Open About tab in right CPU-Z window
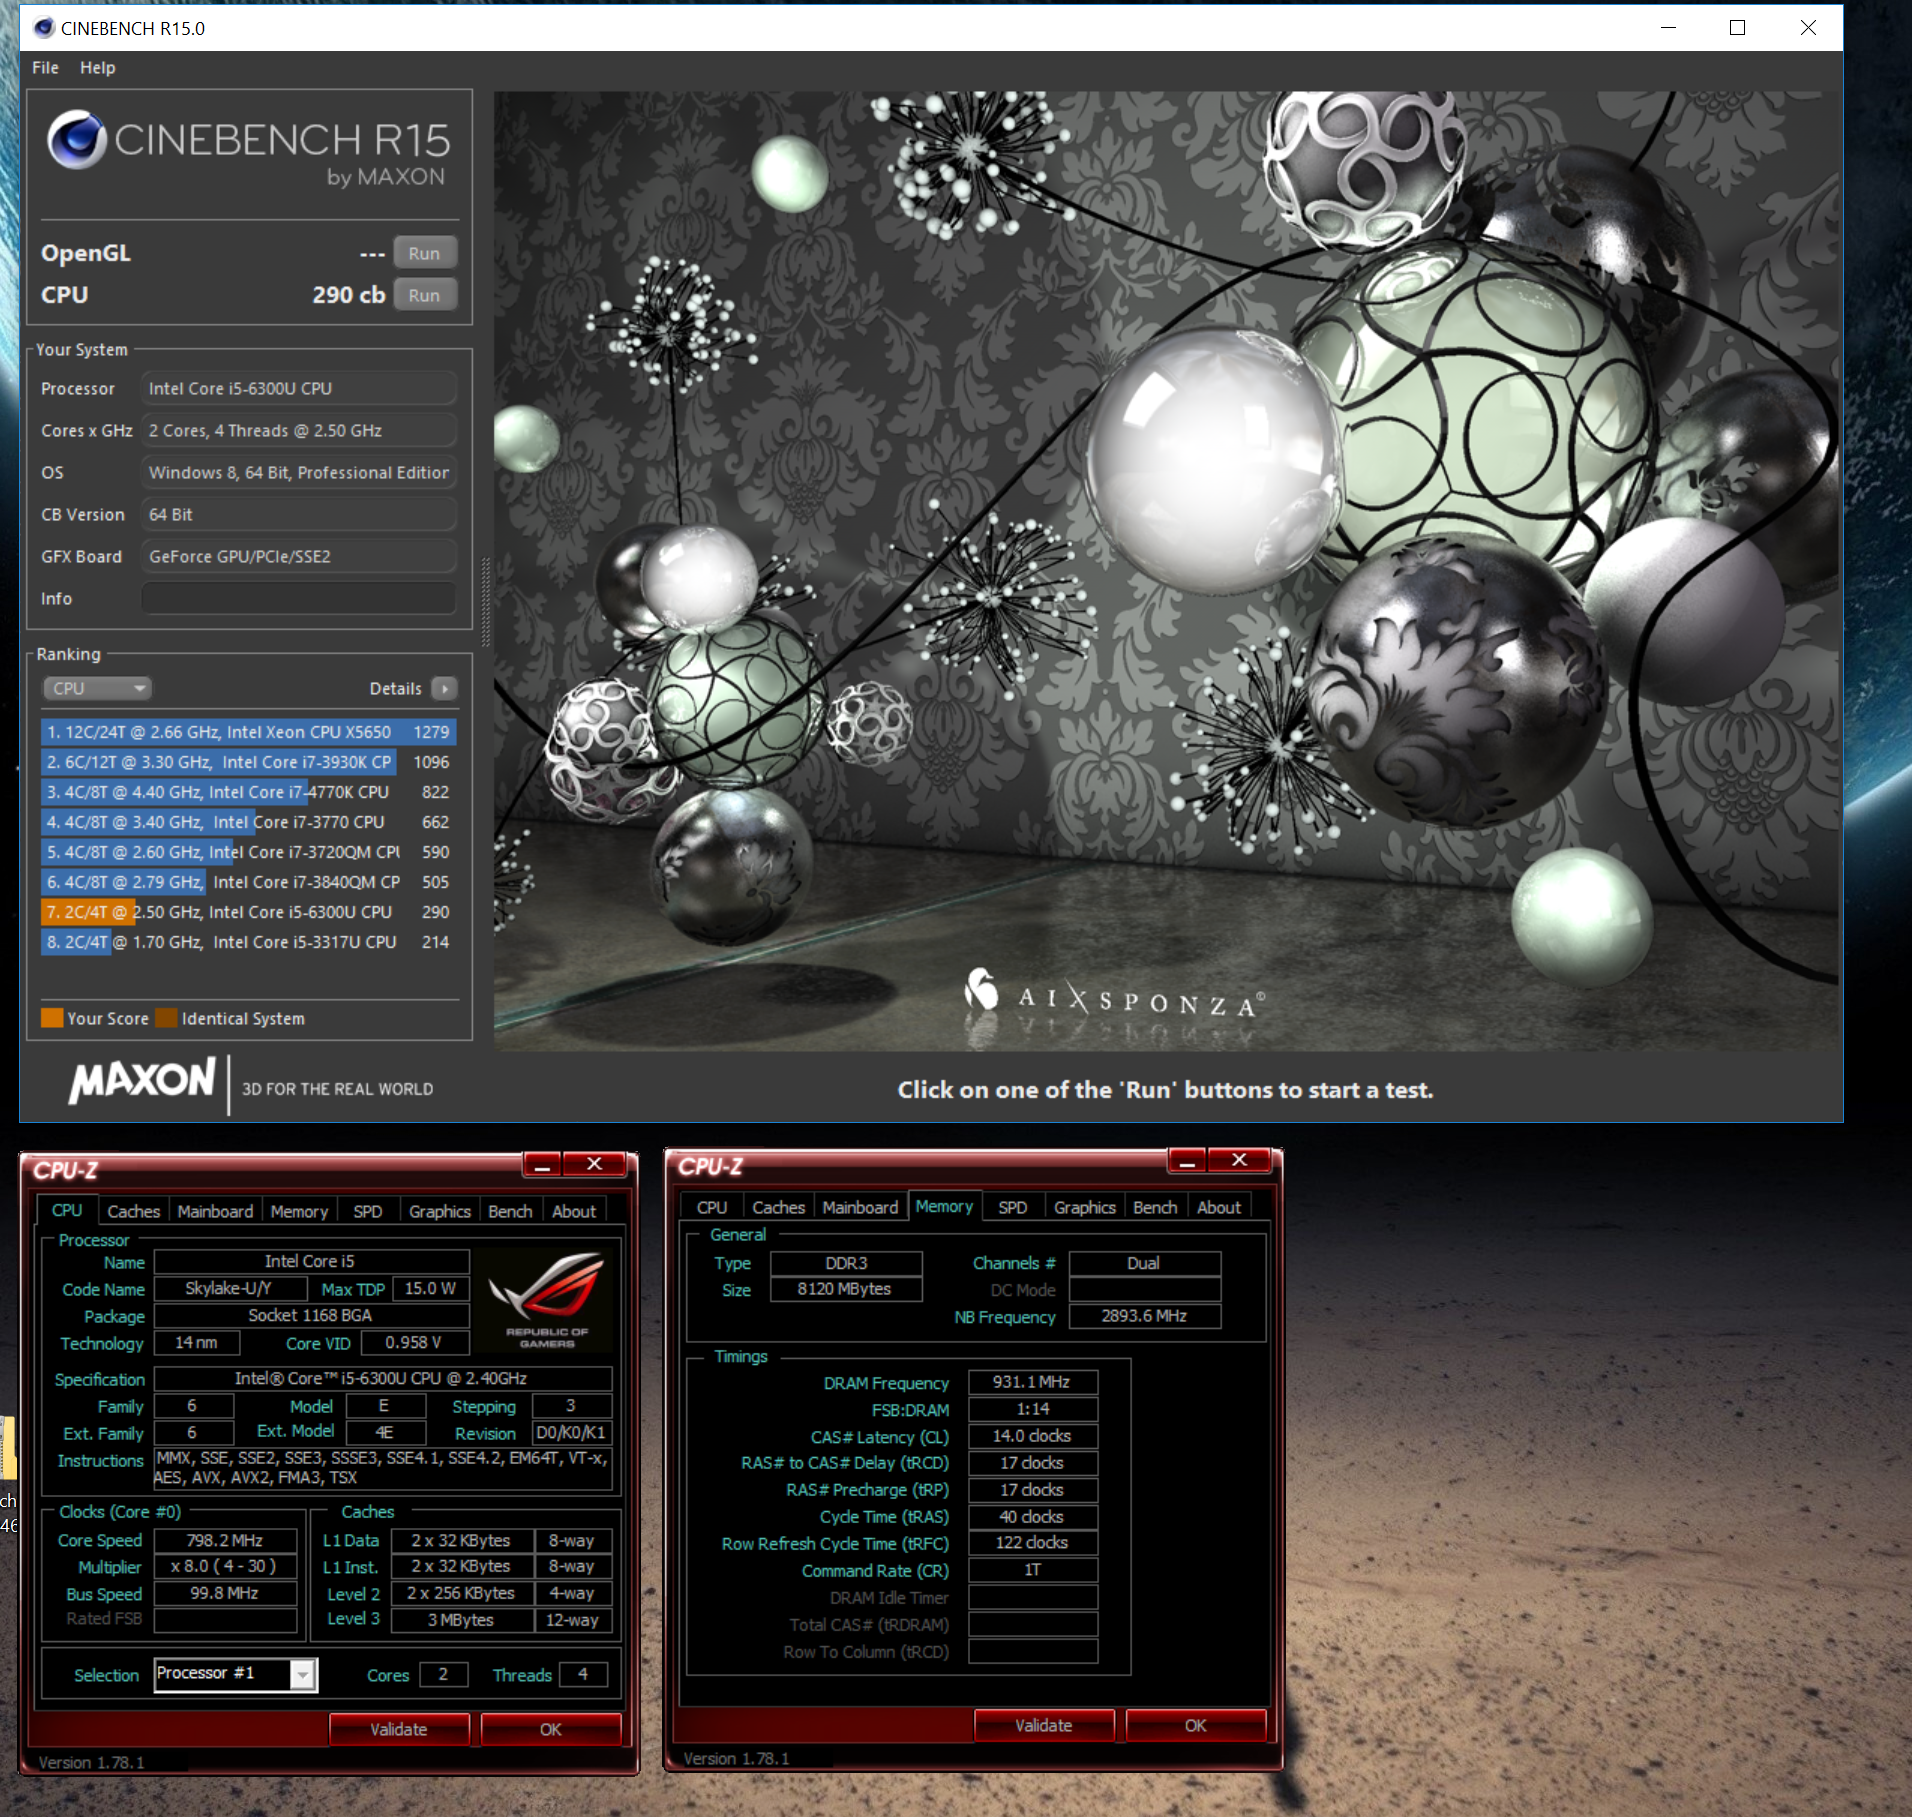The image size is (1912, 1817). tap(1219, 1207)
